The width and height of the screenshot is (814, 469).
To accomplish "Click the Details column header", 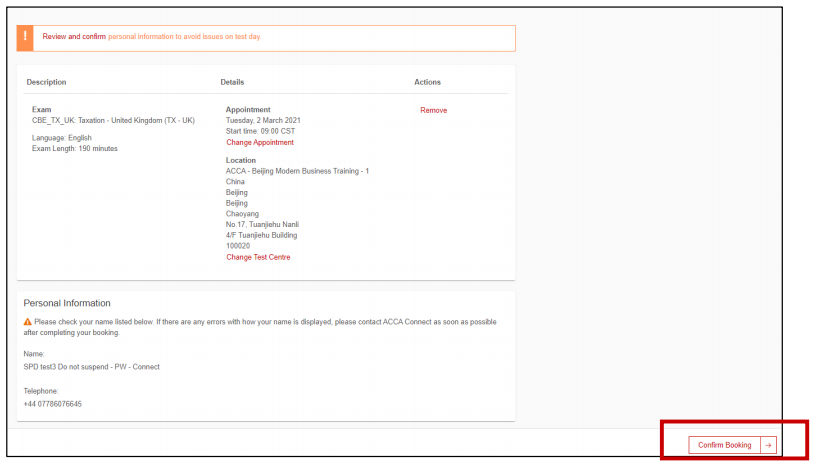I will [x=232, y=82].
